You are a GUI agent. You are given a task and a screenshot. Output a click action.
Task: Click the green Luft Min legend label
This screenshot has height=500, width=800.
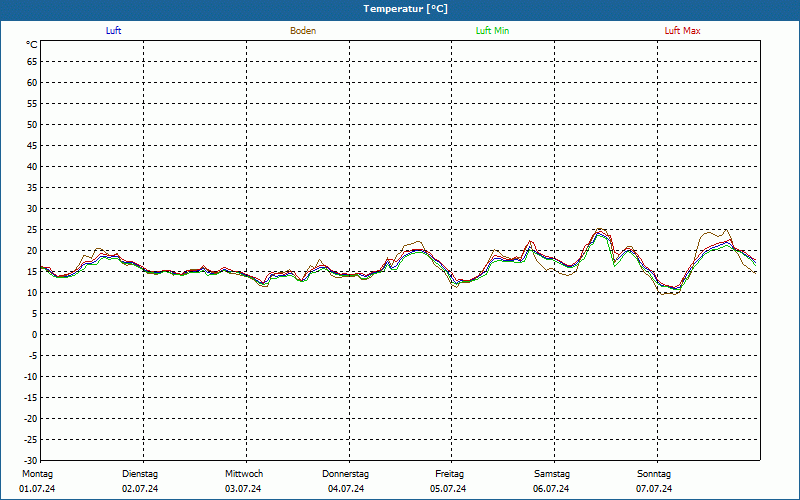[492, 31]
